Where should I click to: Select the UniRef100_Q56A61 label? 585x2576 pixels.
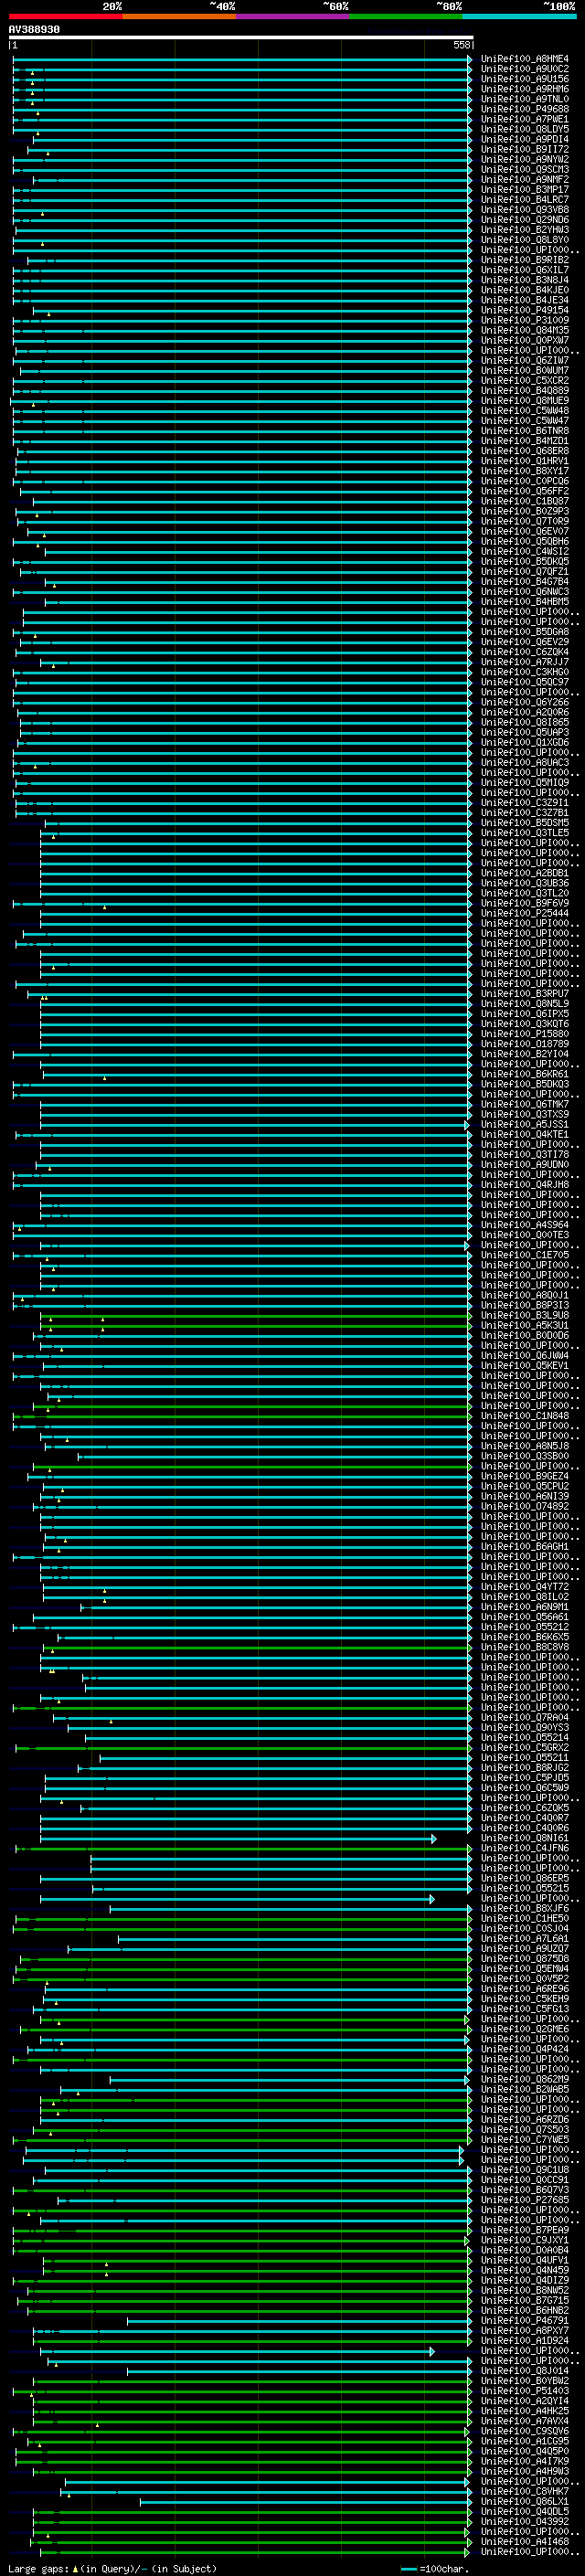pyautogui.click(x=525, y=1617)
